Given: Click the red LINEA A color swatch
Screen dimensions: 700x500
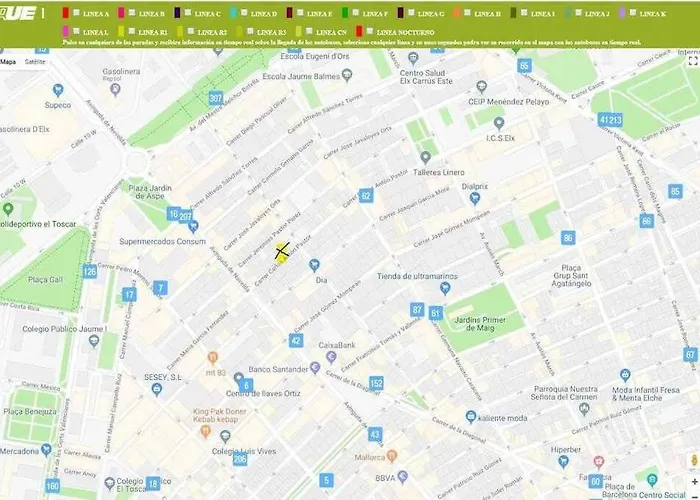Looking at the screenshot, I should tap(66, 13).
